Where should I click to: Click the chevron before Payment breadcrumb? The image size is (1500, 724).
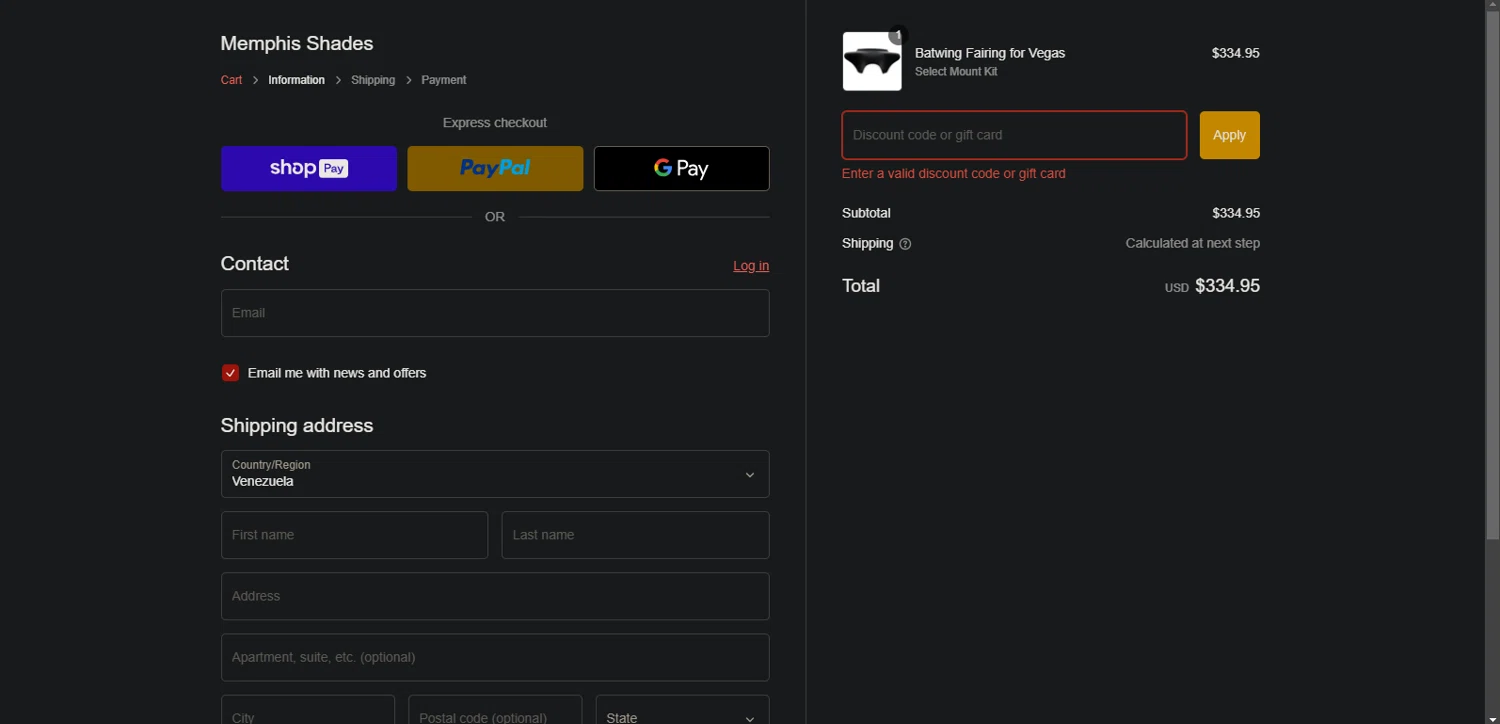[408, 80]
